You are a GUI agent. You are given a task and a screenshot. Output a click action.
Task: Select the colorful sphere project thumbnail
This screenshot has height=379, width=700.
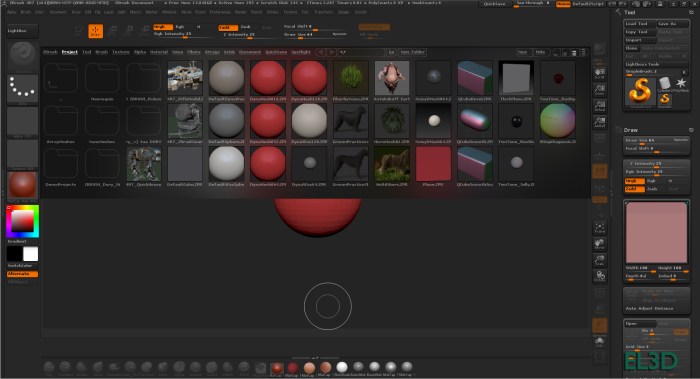point(558,121)
